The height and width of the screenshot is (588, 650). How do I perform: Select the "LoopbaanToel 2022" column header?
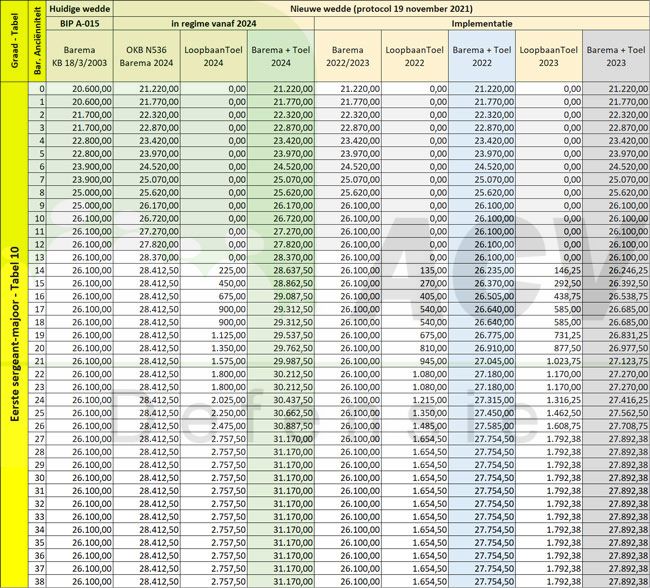click(x=415, y=56)
